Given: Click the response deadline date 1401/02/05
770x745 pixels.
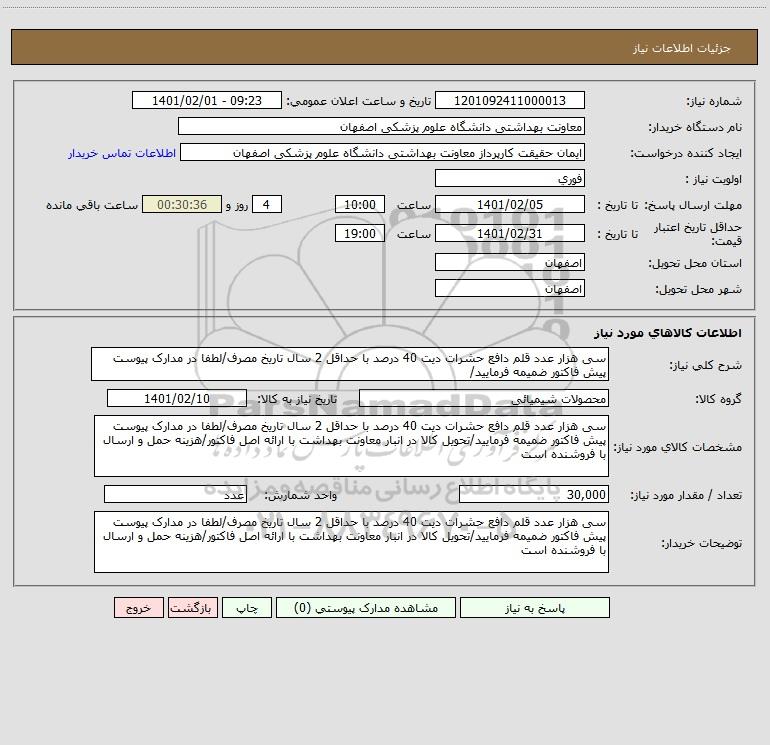Looking at the screenshot, I should click(x=510, y=204).
